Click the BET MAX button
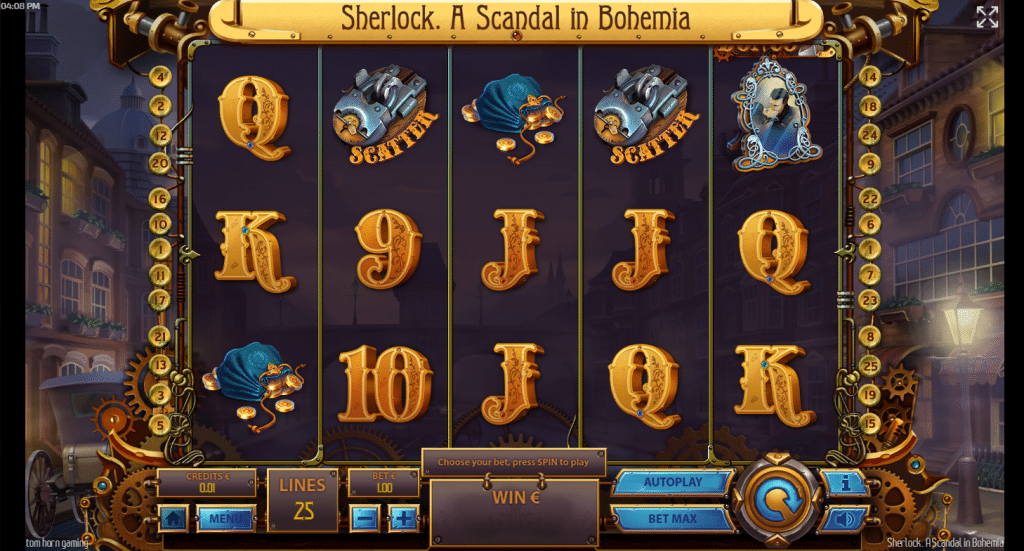1024x551 pixels. [673, 519]
